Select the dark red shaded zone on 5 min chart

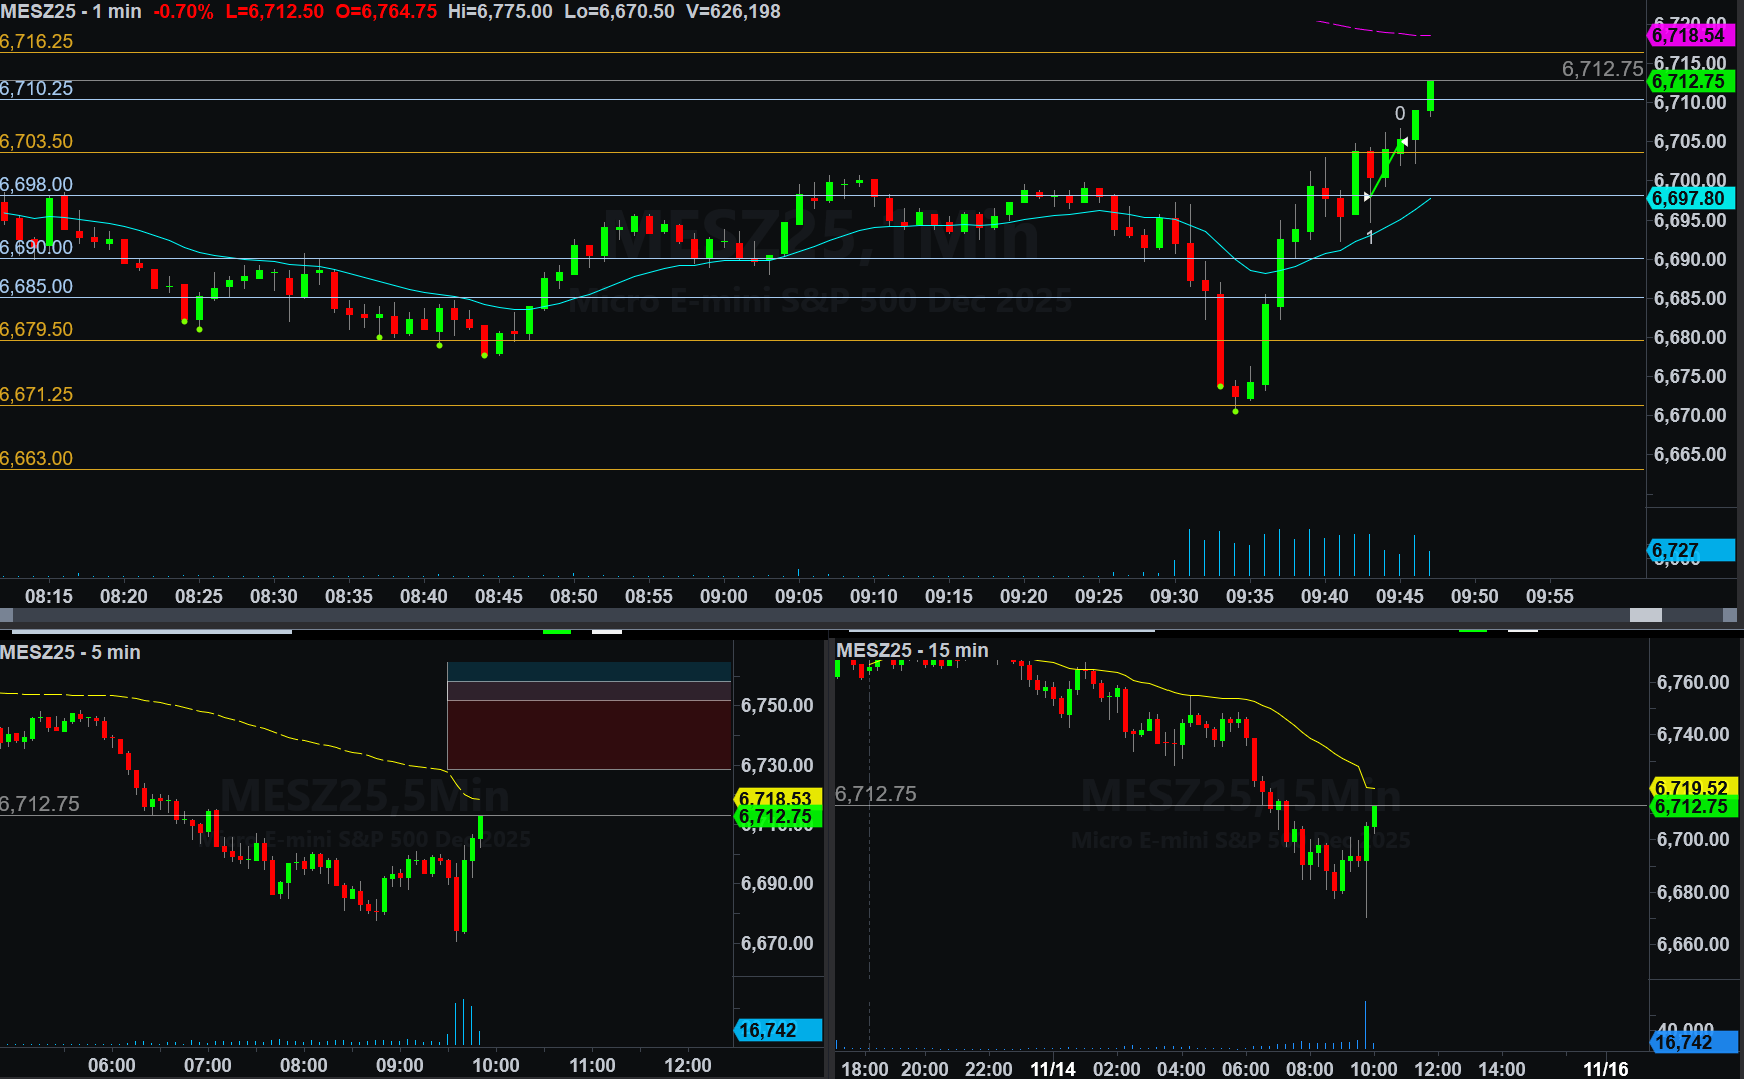point(589,735)
